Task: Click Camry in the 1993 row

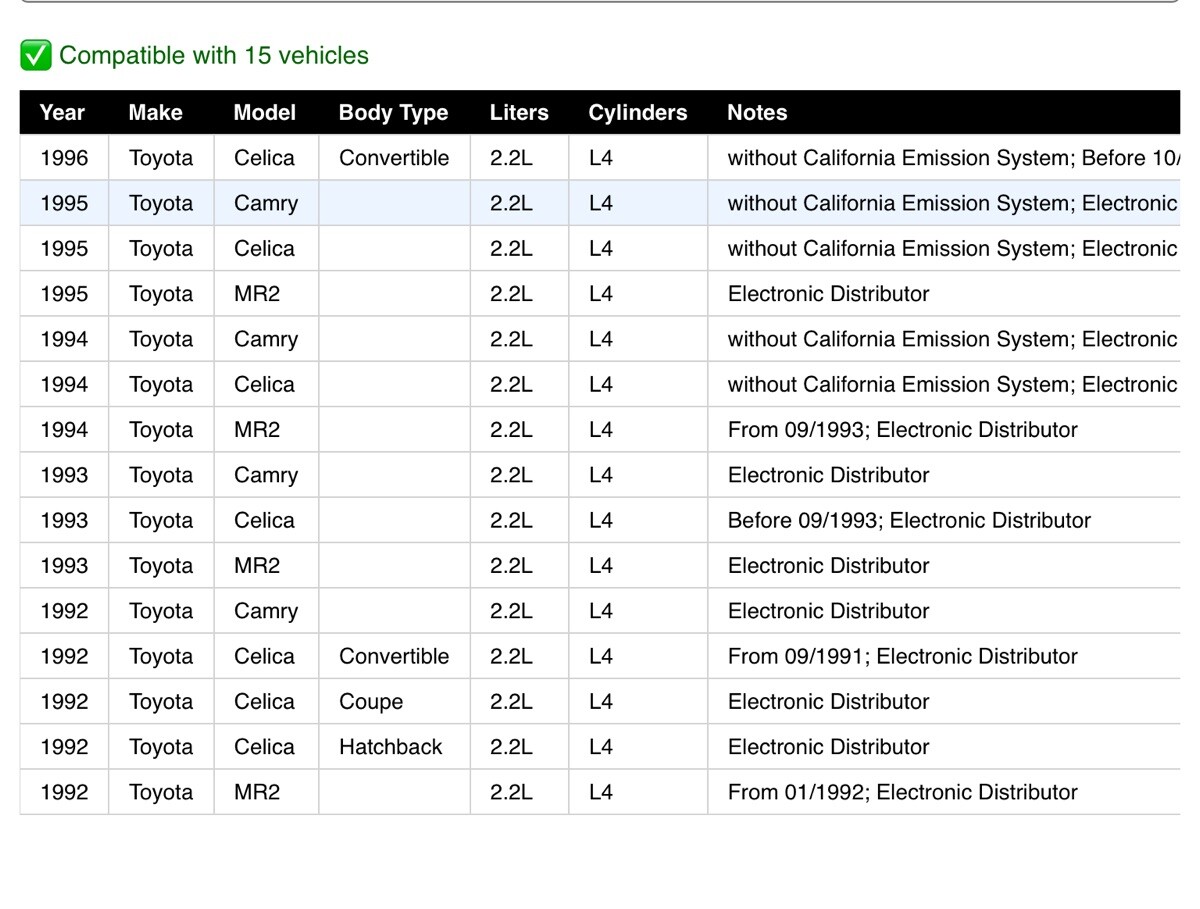Action: coord(266,475)
